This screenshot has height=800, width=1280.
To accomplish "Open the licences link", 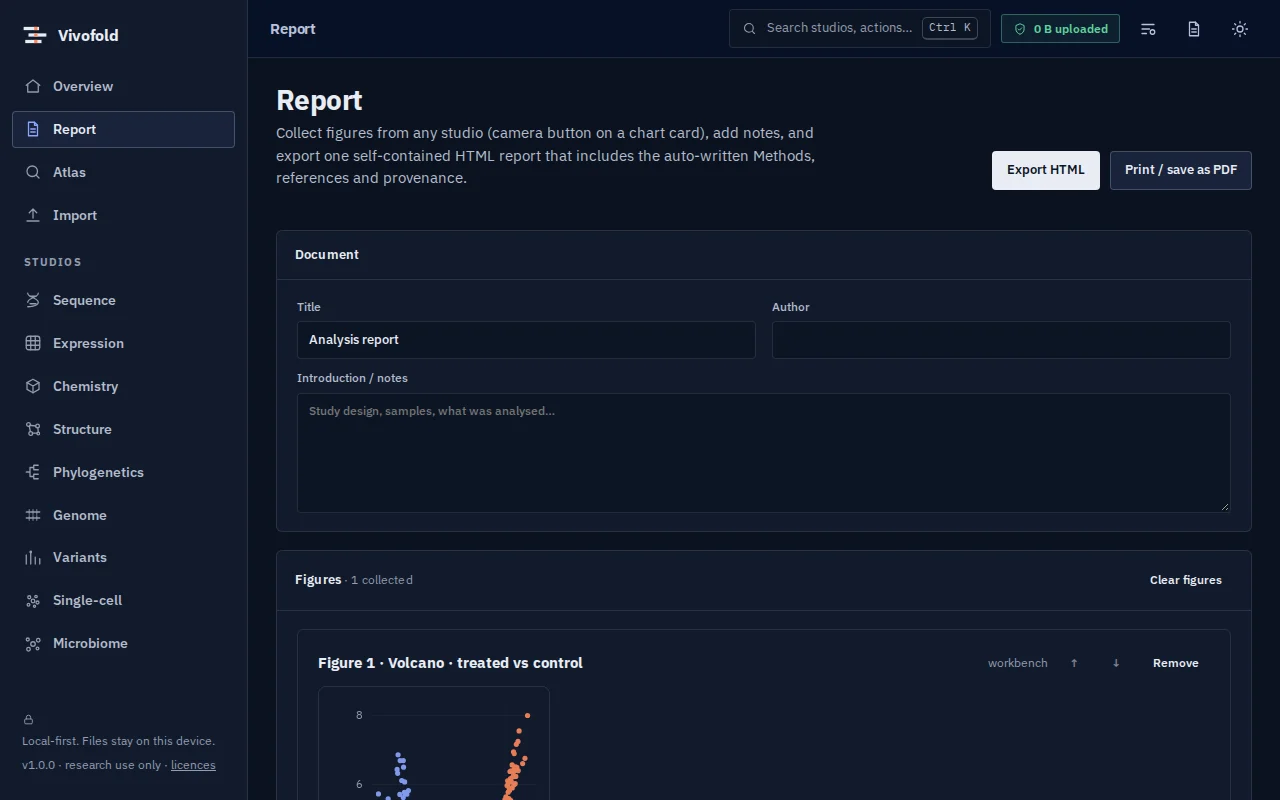I will (x=193, y=765).
